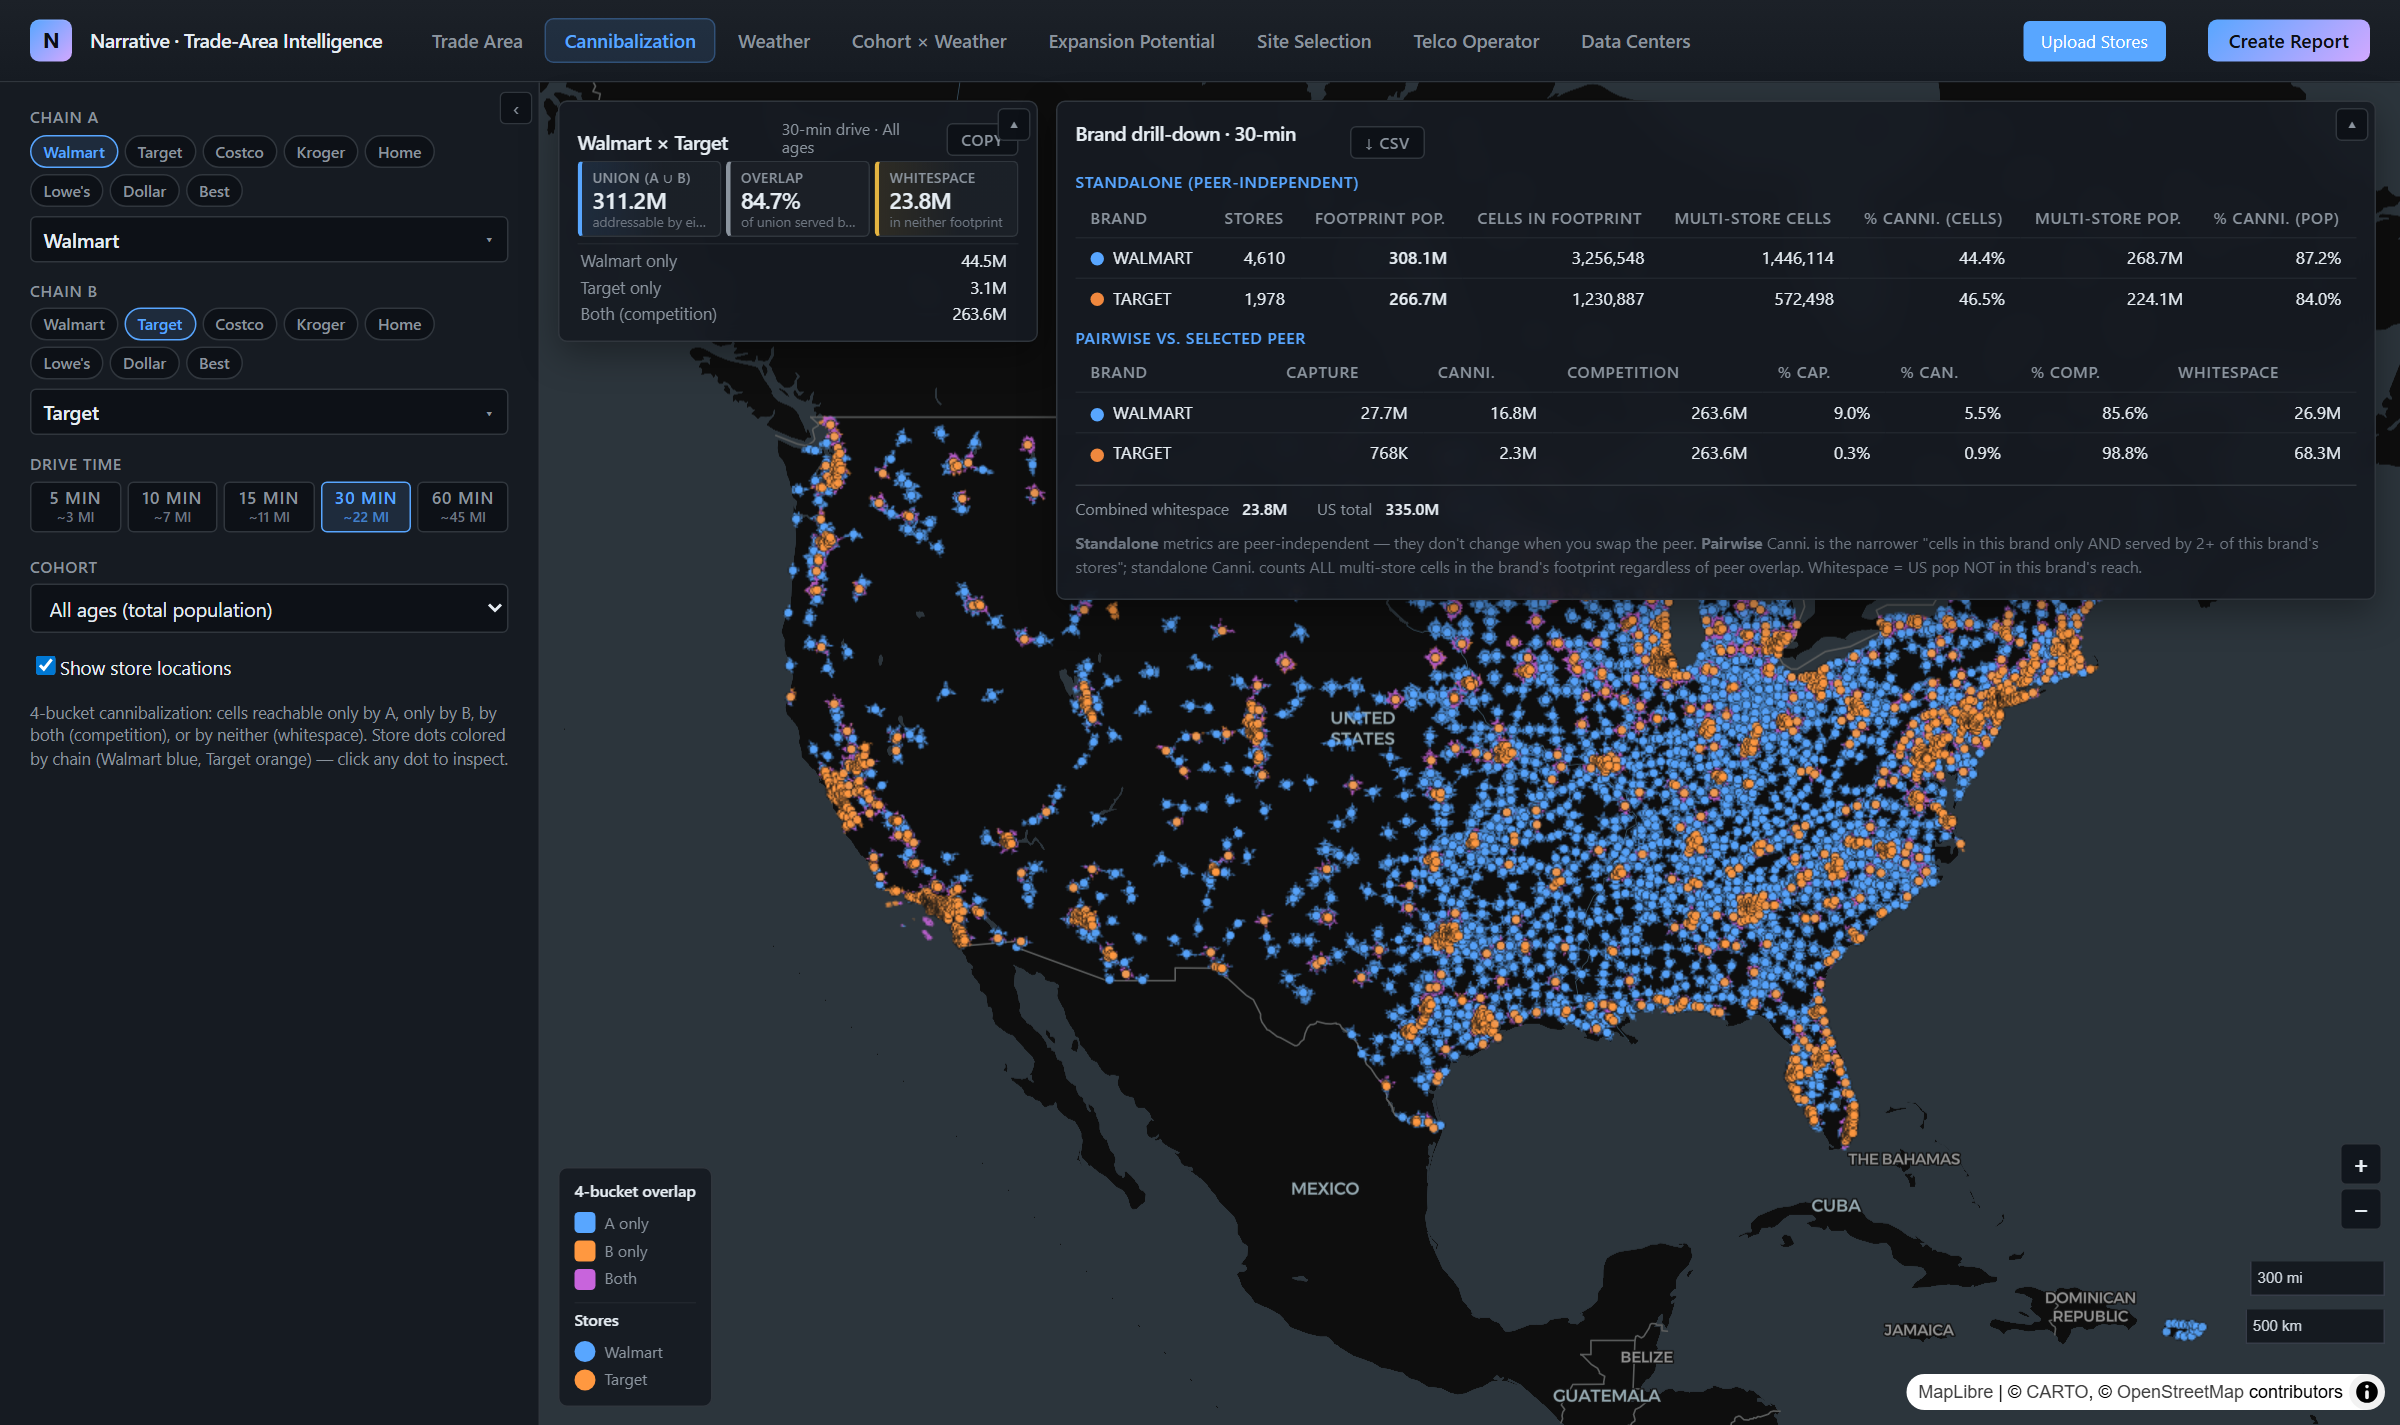This screenshot has height=1425, width=2400.
Task: Click the Upload Stores button
Action: [x=2094, y=41]
